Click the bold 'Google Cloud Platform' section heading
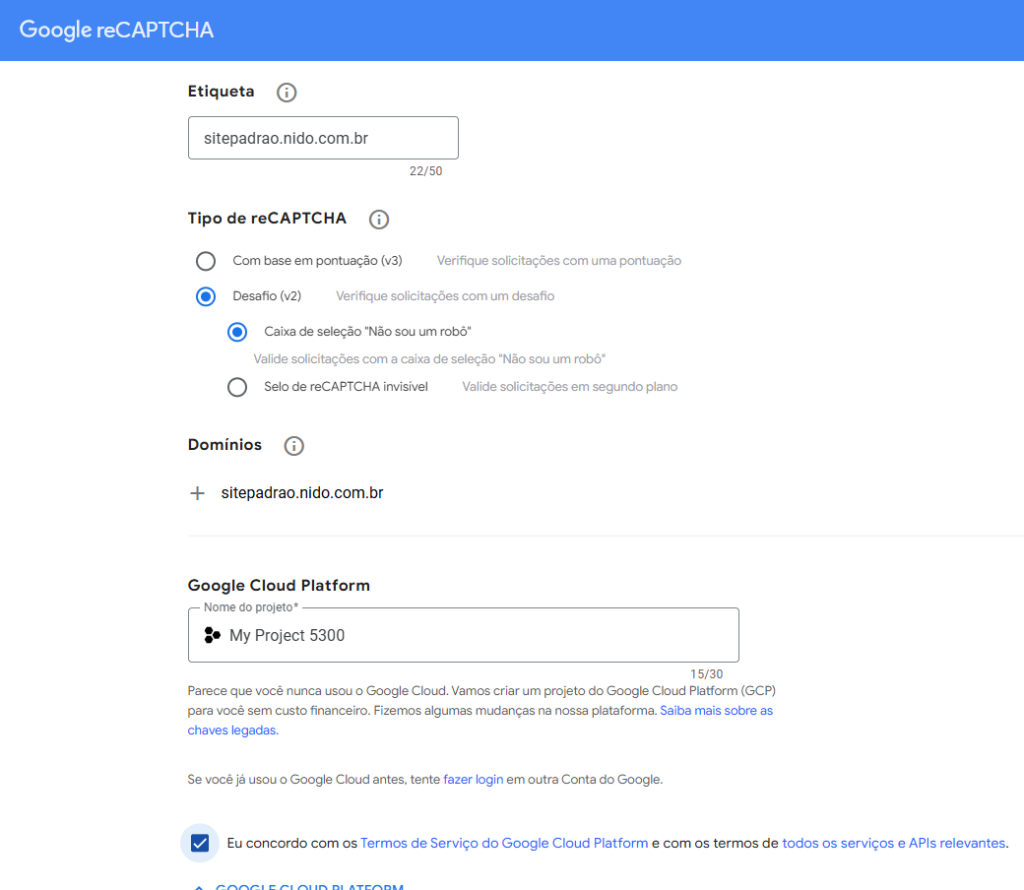The width and height of the screenshot is (1024, 890). click(x=279, y=586)
